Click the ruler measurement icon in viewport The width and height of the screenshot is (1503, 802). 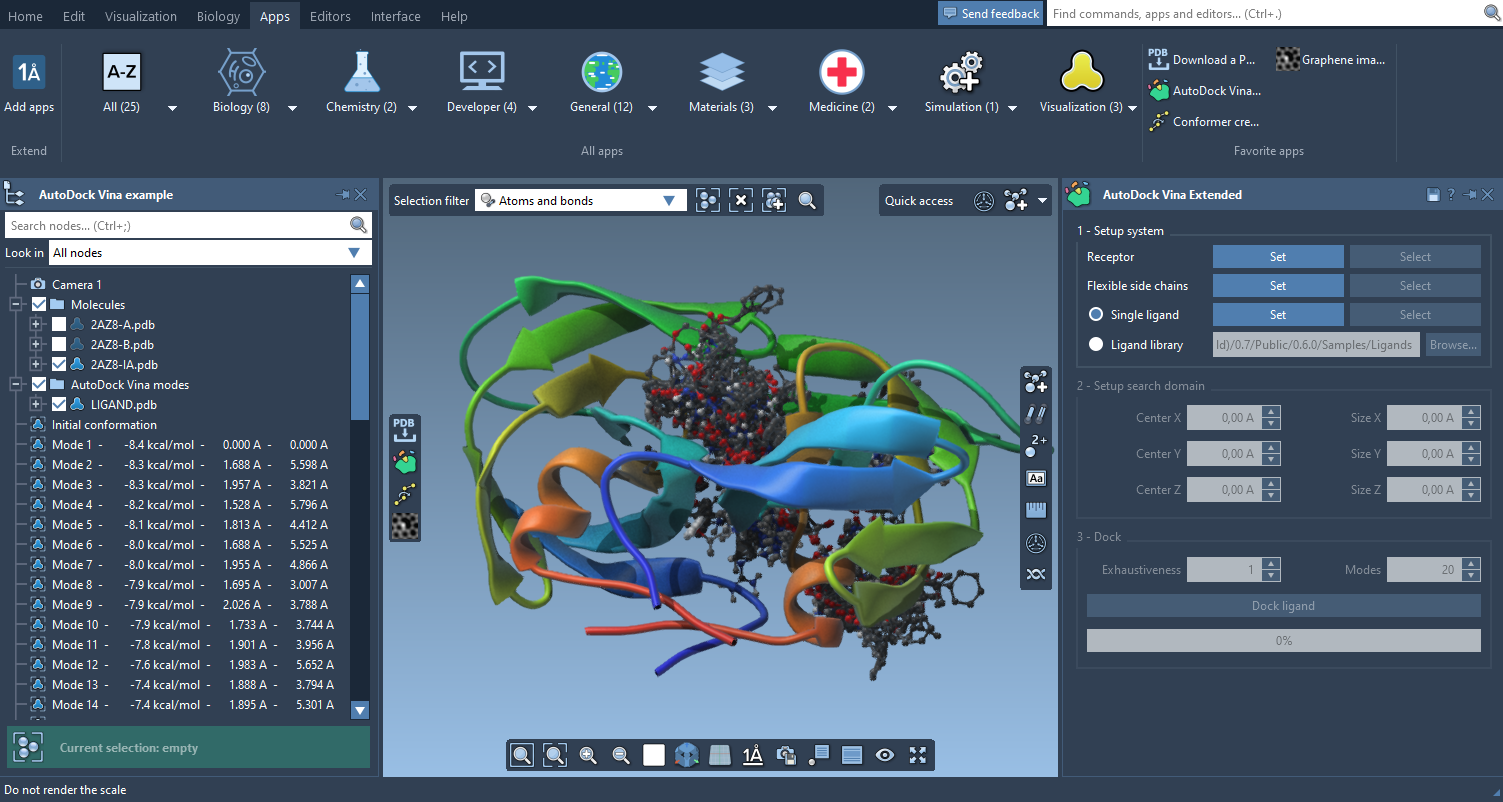coord(1036,511)
